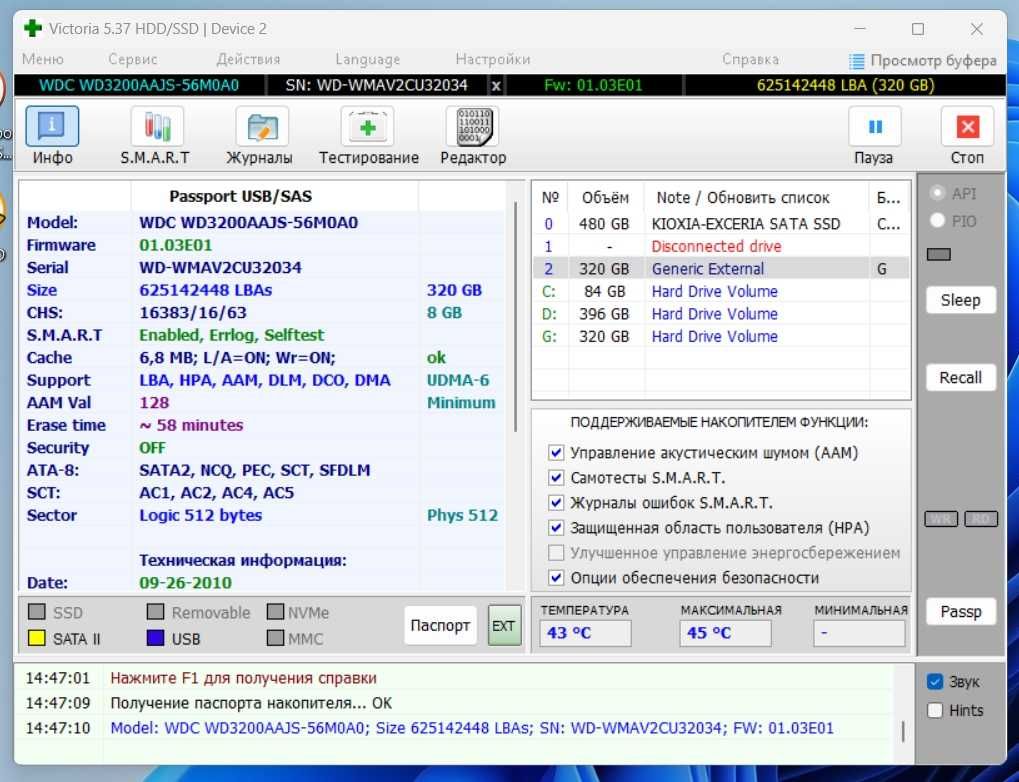This screenshot has height=782, width=1019.
Task: Click the gray MMC indicator swatch
Action: 276,638
